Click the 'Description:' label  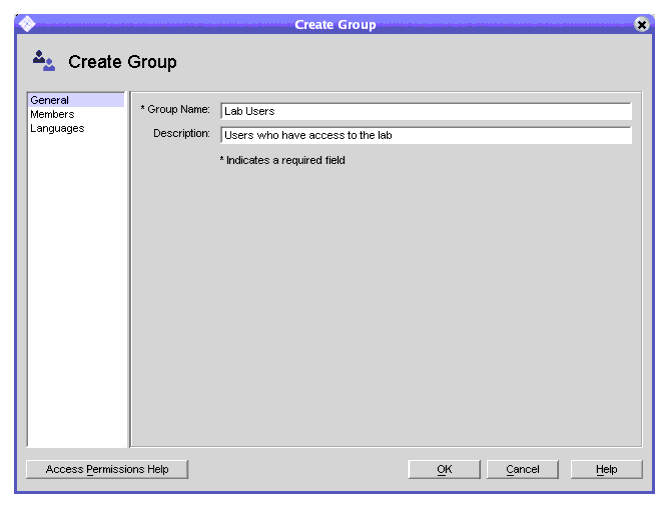pos(182,133)
